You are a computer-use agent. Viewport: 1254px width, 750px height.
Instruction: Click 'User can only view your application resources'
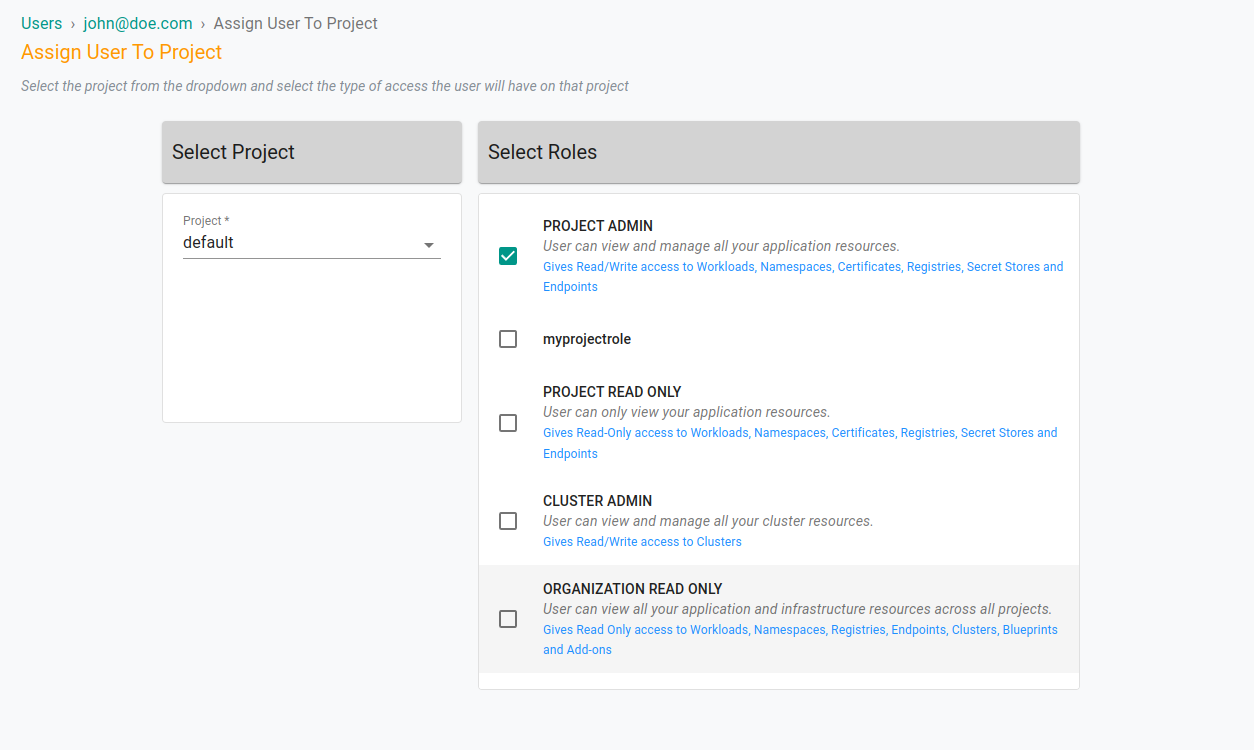(x=686, y=412)
